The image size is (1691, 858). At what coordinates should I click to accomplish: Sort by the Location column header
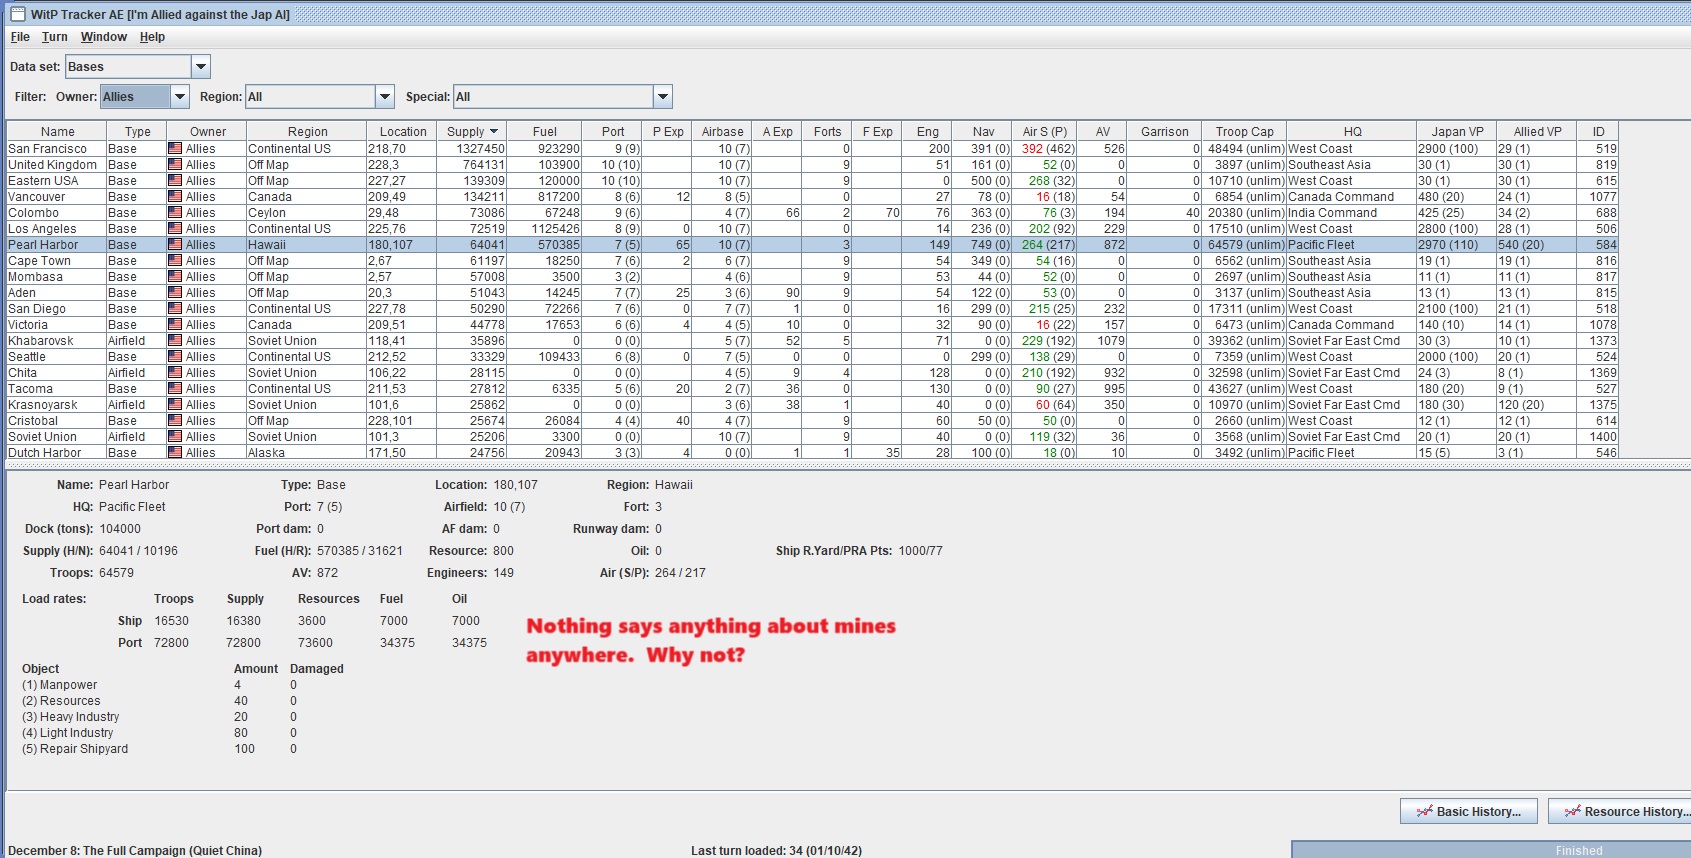pos(403,132)
